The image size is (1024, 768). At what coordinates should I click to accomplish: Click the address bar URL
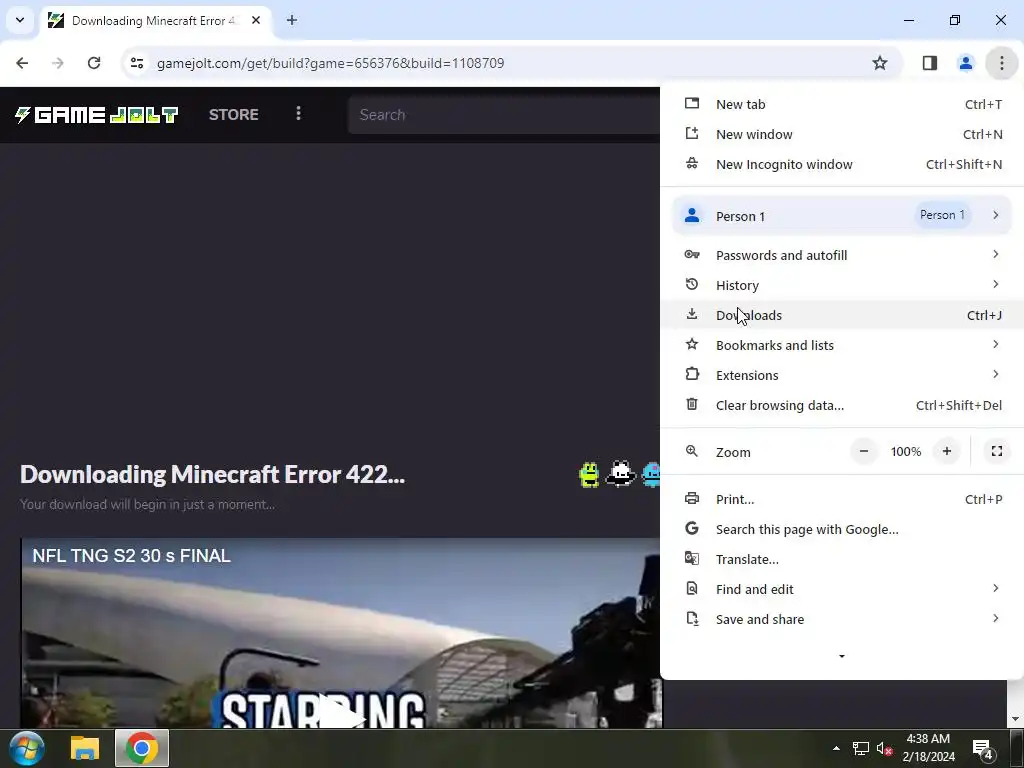(x=330, y=63)
